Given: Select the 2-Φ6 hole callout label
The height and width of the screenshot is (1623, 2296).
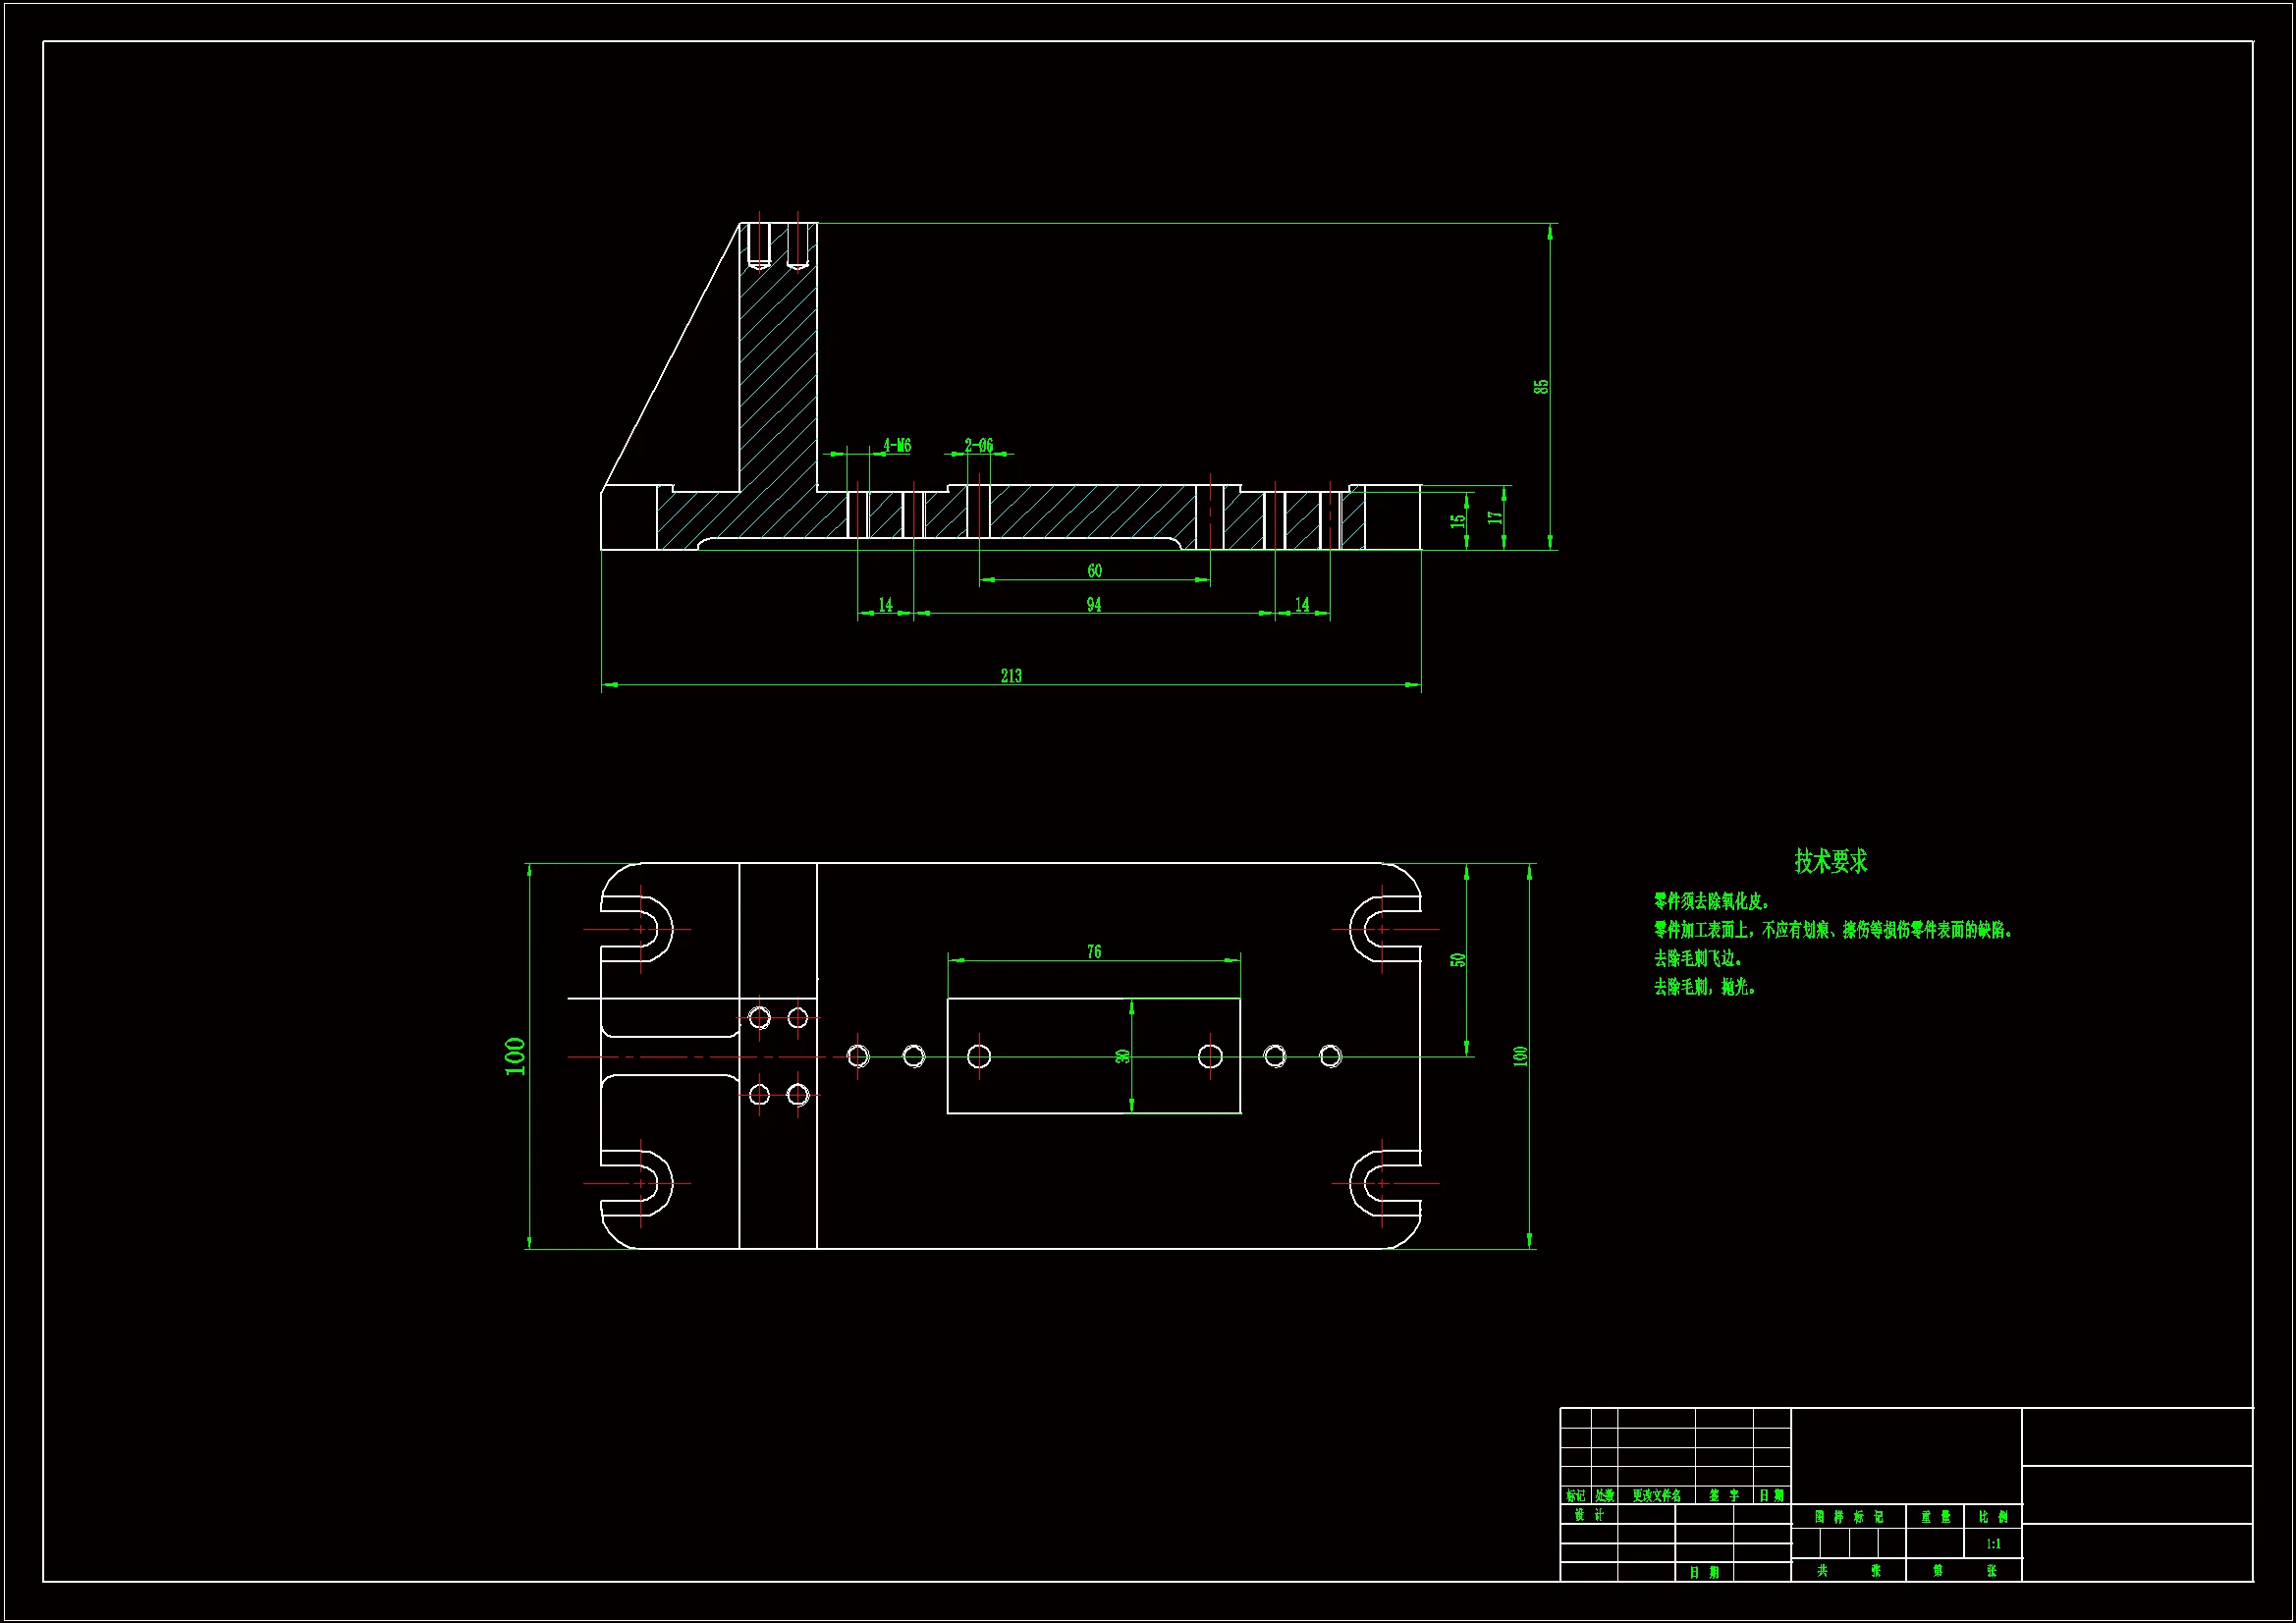Looking at the screenshot, I should (x=979, y=445).
